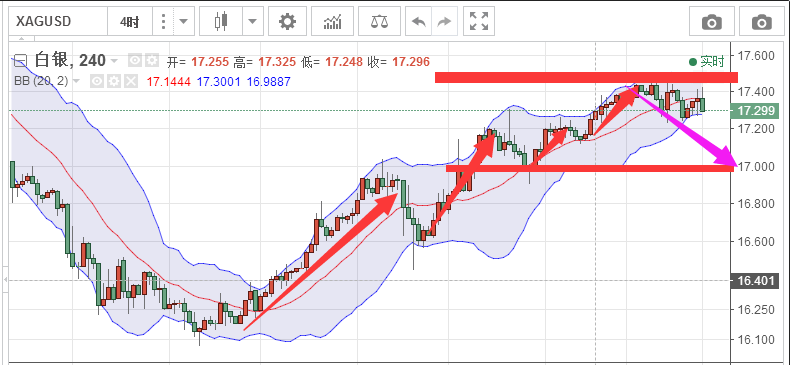
Task: Open chart settings via toolbar gear
Action: 288,22
